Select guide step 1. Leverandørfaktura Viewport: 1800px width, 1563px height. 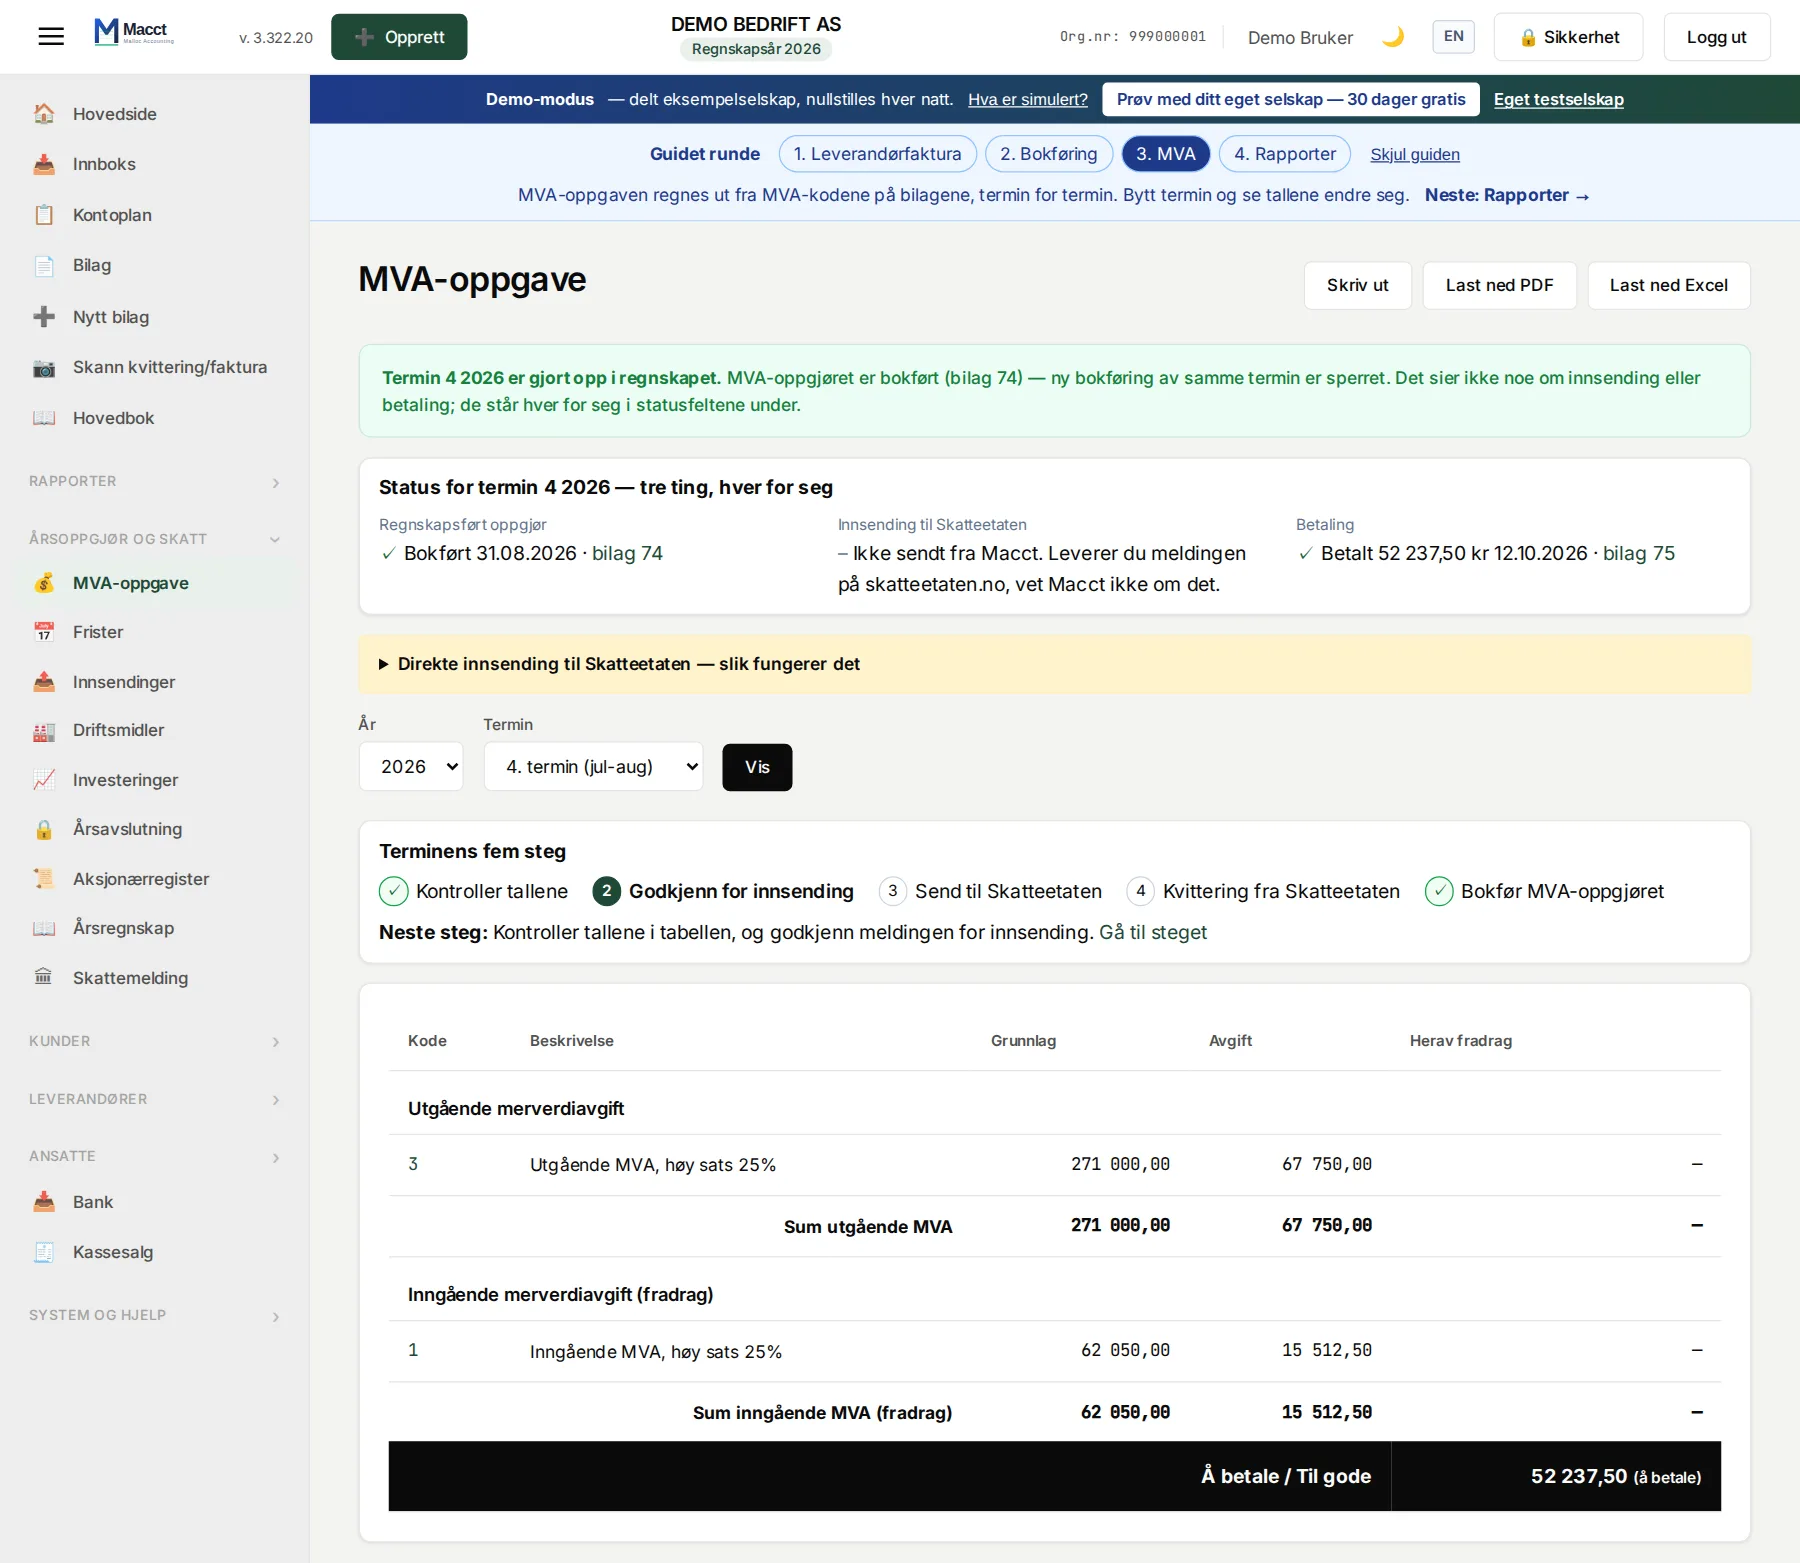coord(878,154)
